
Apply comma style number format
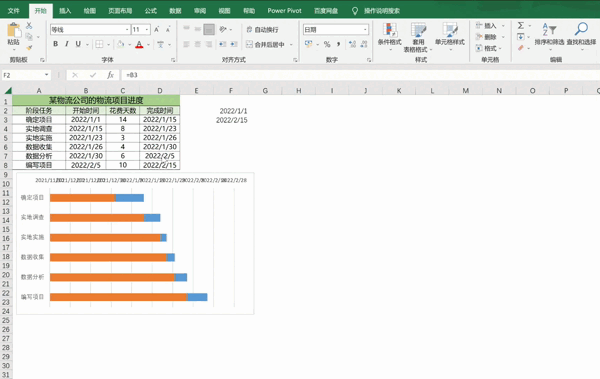coord(338,44)
